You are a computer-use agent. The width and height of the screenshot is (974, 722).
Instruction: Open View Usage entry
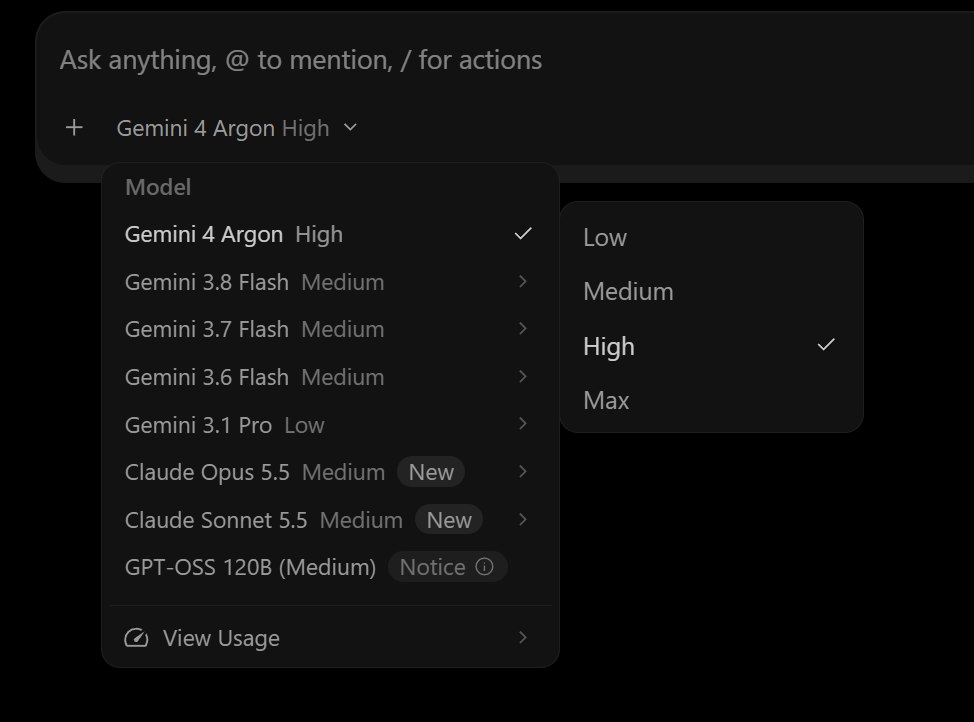[330, 638]
